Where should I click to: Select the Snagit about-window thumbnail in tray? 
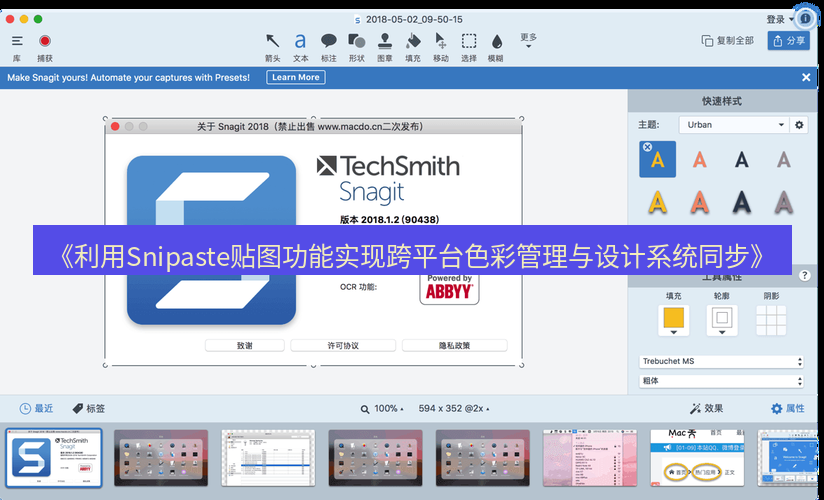click(x=54, y=458)
